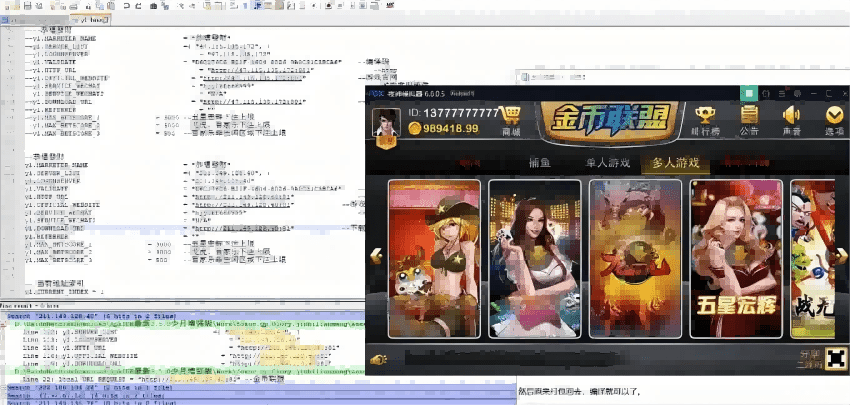Viewport: 850px width, 405px height.
Task: Toggle the 声音 sound speaker icon
Action: pyautogui.click(x=791, y=118)
